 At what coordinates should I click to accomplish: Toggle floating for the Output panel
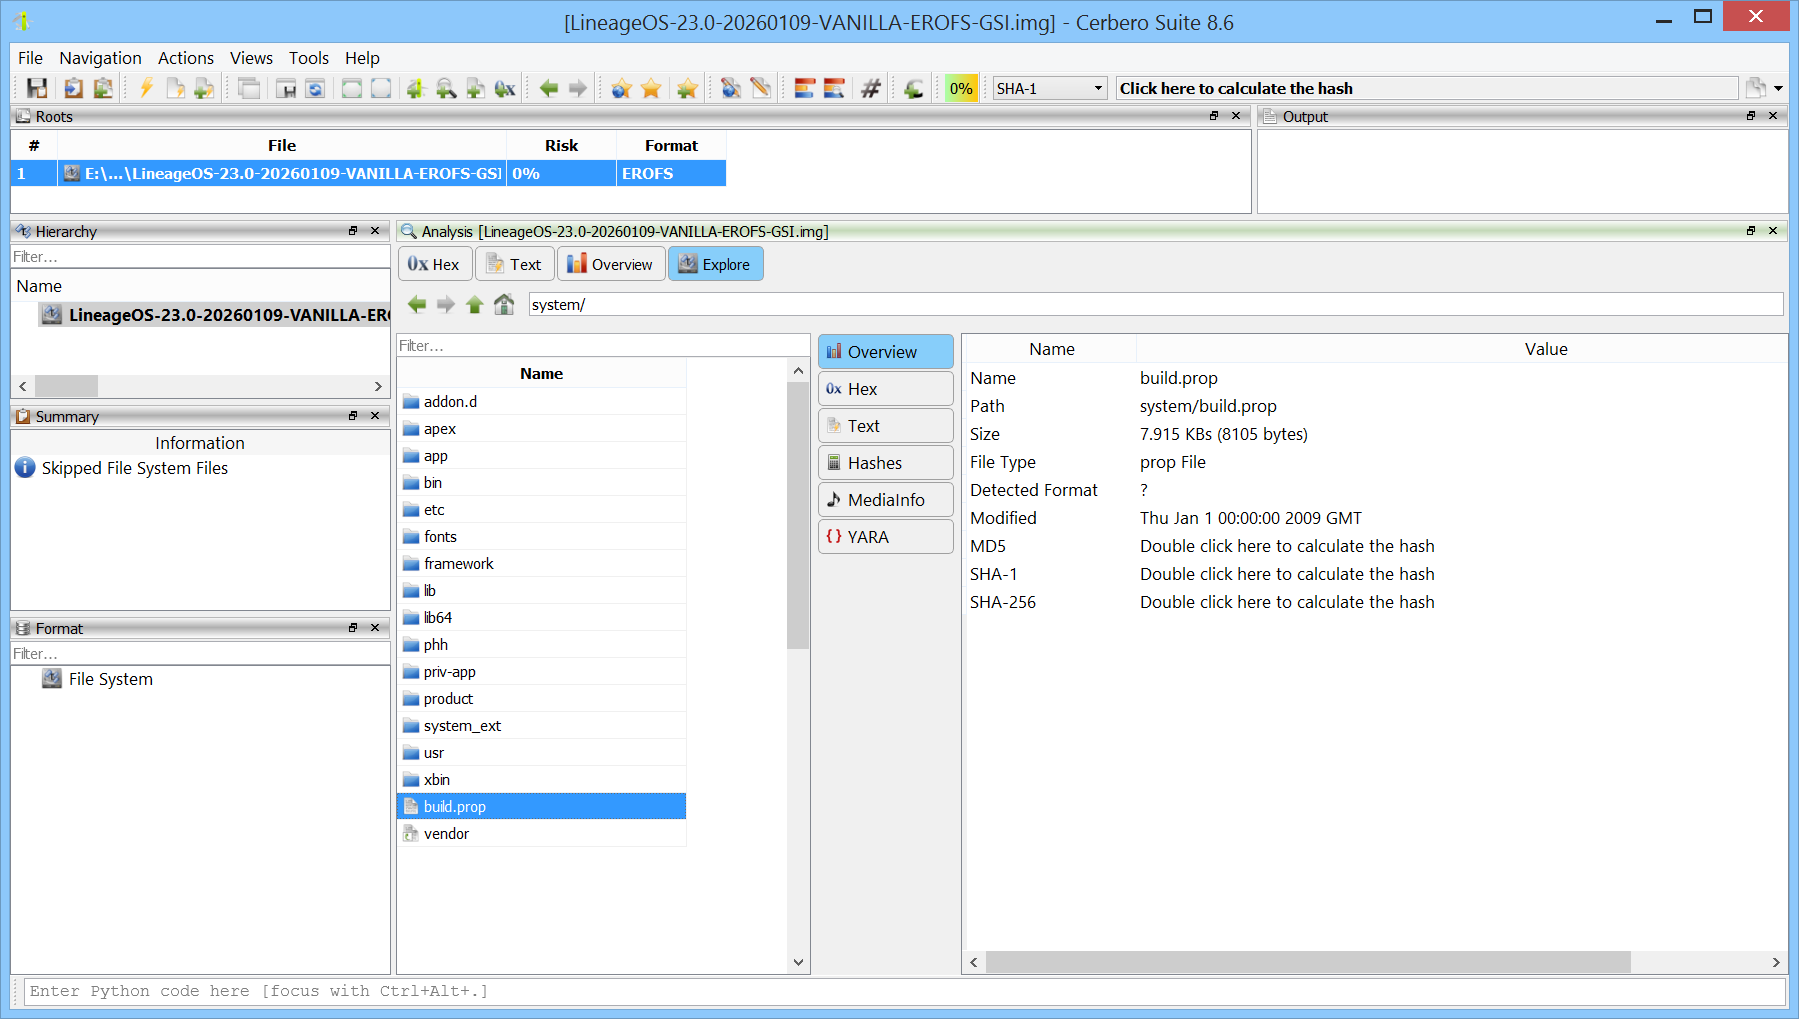click(x=1751, y=116)
